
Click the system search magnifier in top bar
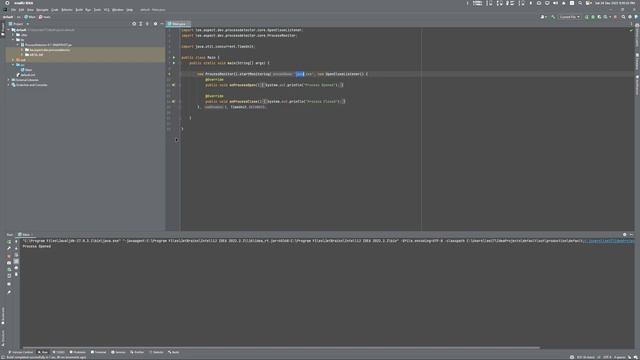point(580,3)
